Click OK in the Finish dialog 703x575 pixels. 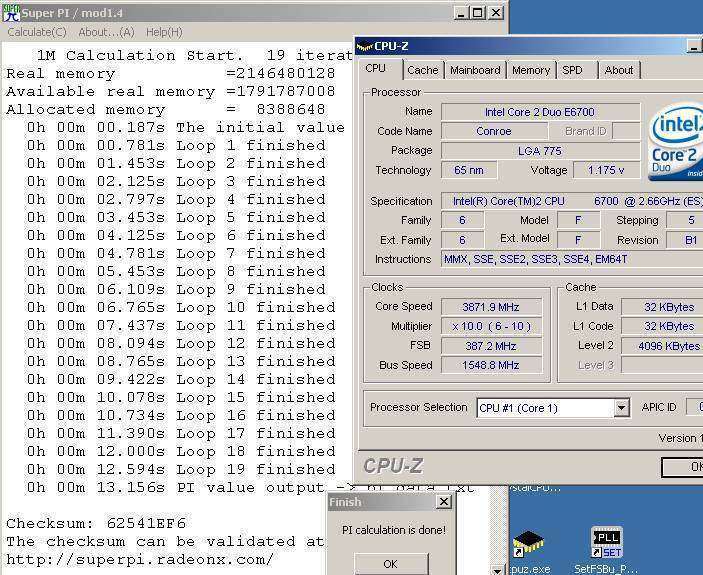pyautogui.click(x=391, y=564)
